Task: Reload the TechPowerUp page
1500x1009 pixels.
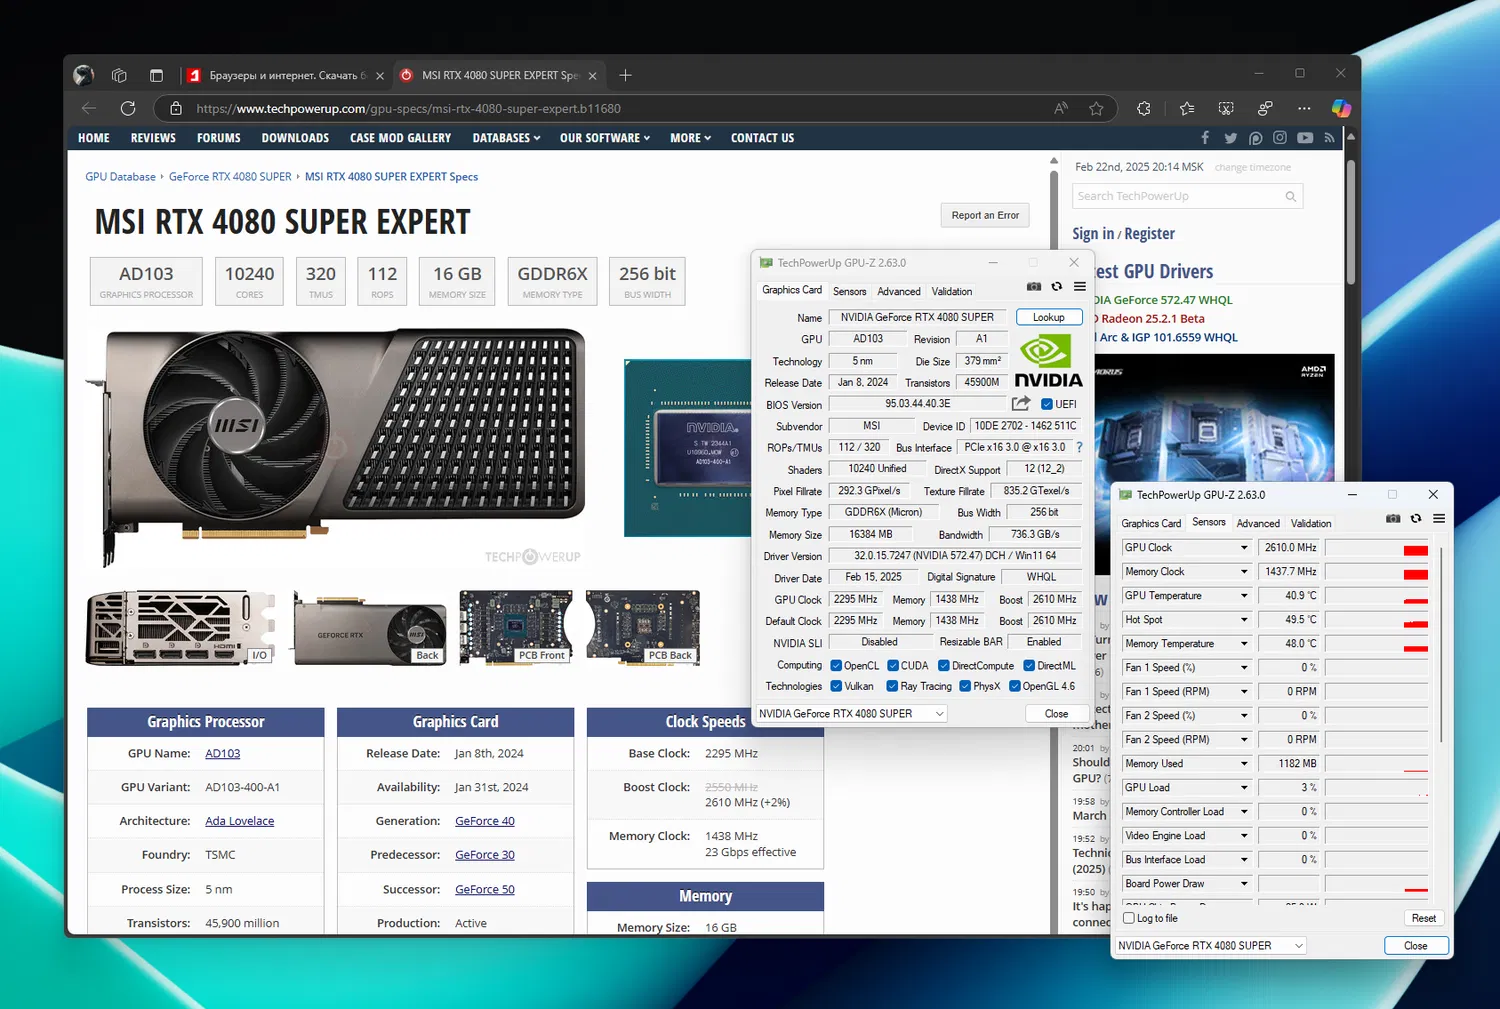Action: point(128,108)
